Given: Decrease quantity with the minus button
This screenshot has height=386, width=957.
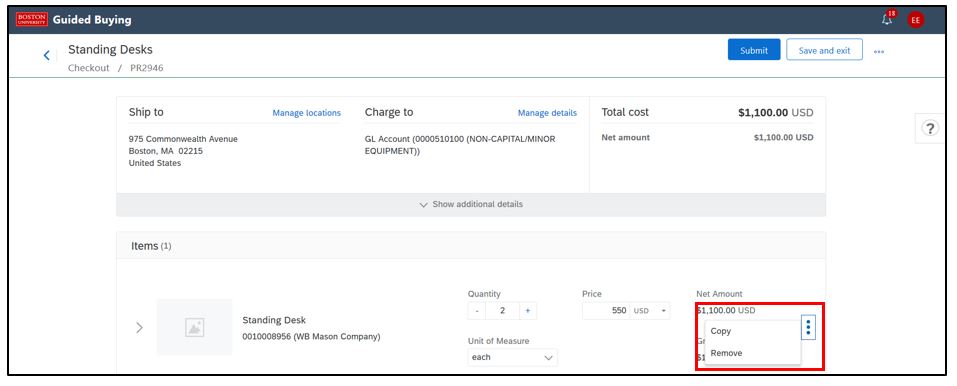Looking at the screenshot, I should (x=477, y=311).
